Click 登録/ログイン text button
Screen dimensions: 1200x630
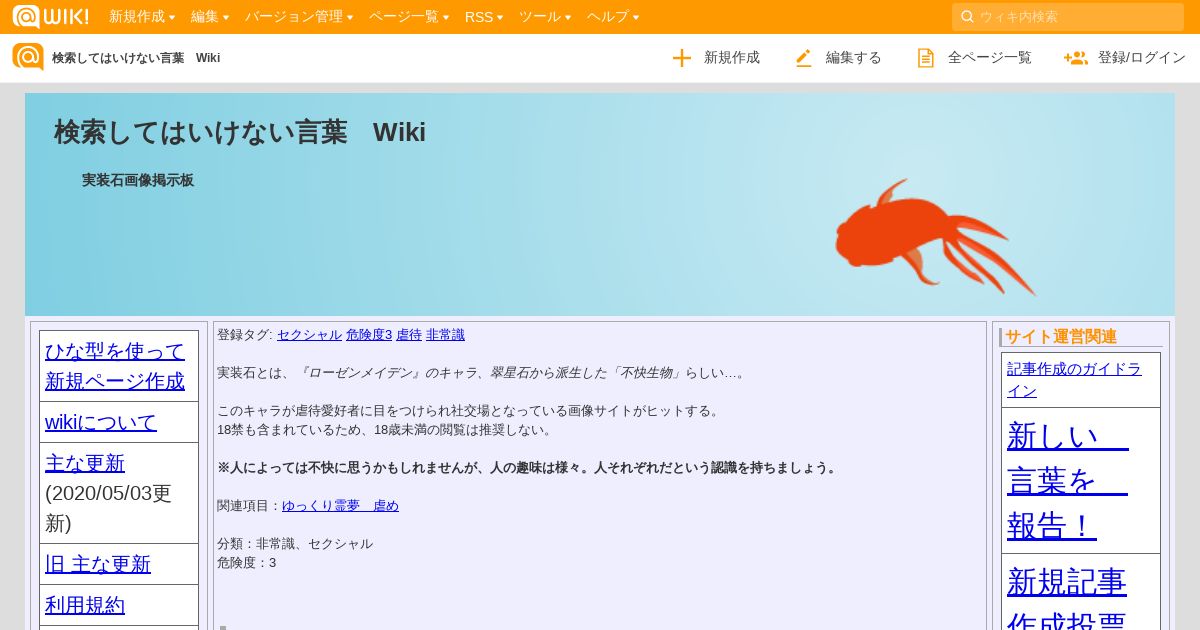tap(1142, 58)
